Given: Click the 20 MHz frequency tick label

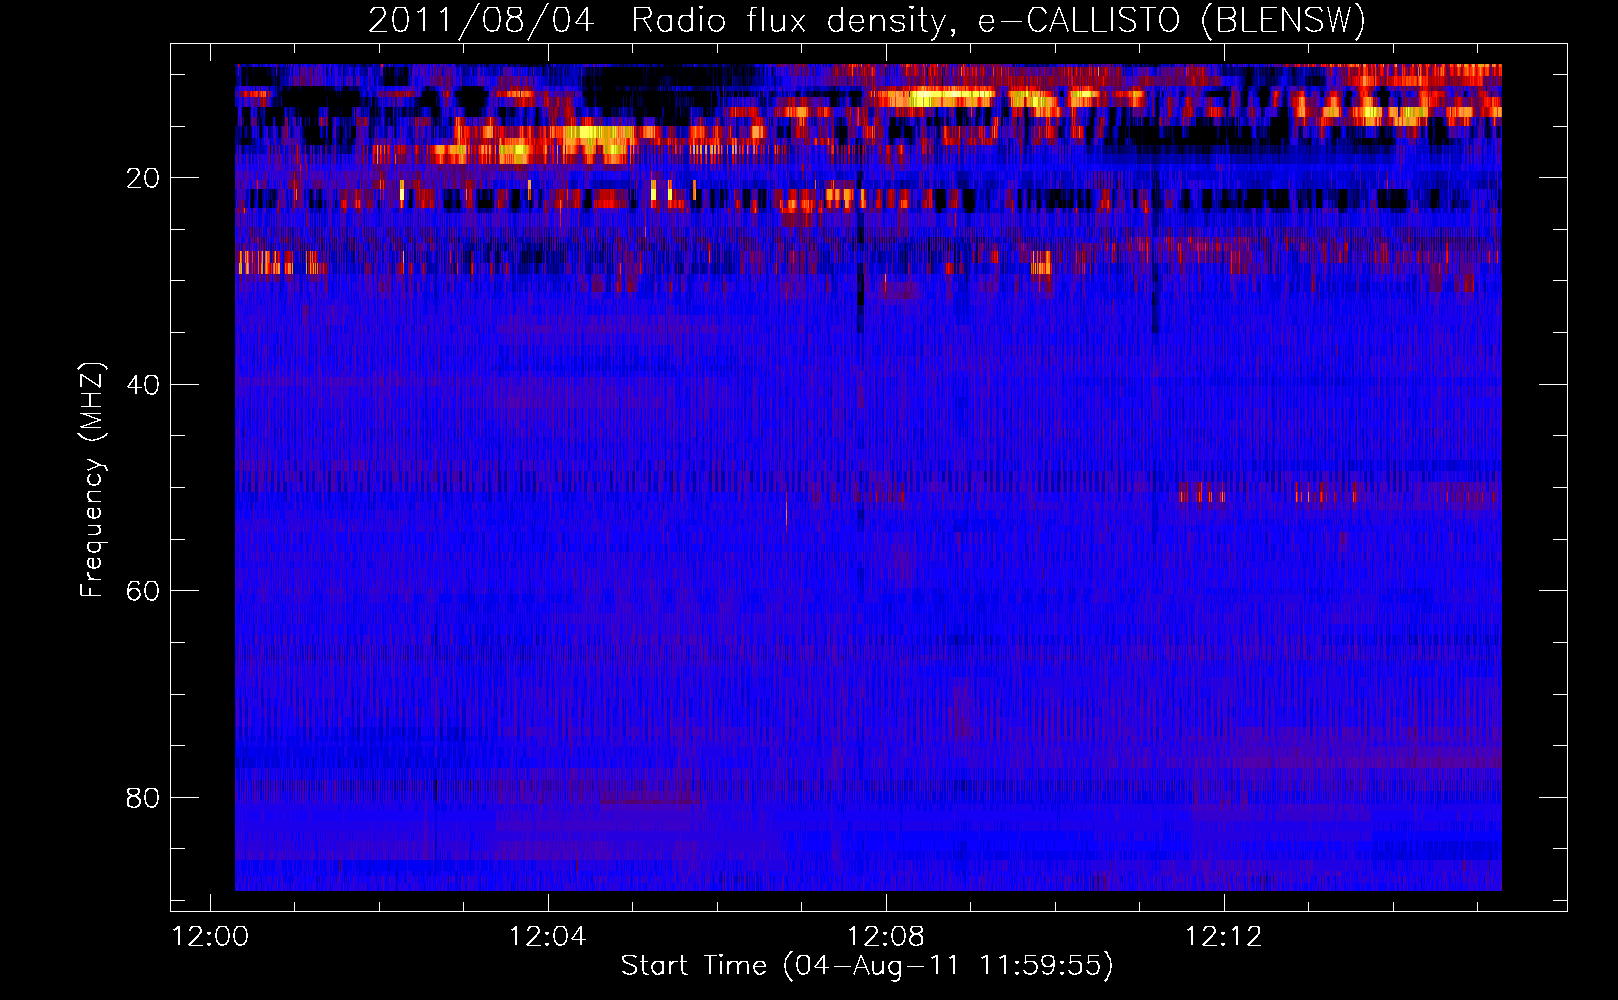Looking at the screenshot, I should tap(144, 178).
